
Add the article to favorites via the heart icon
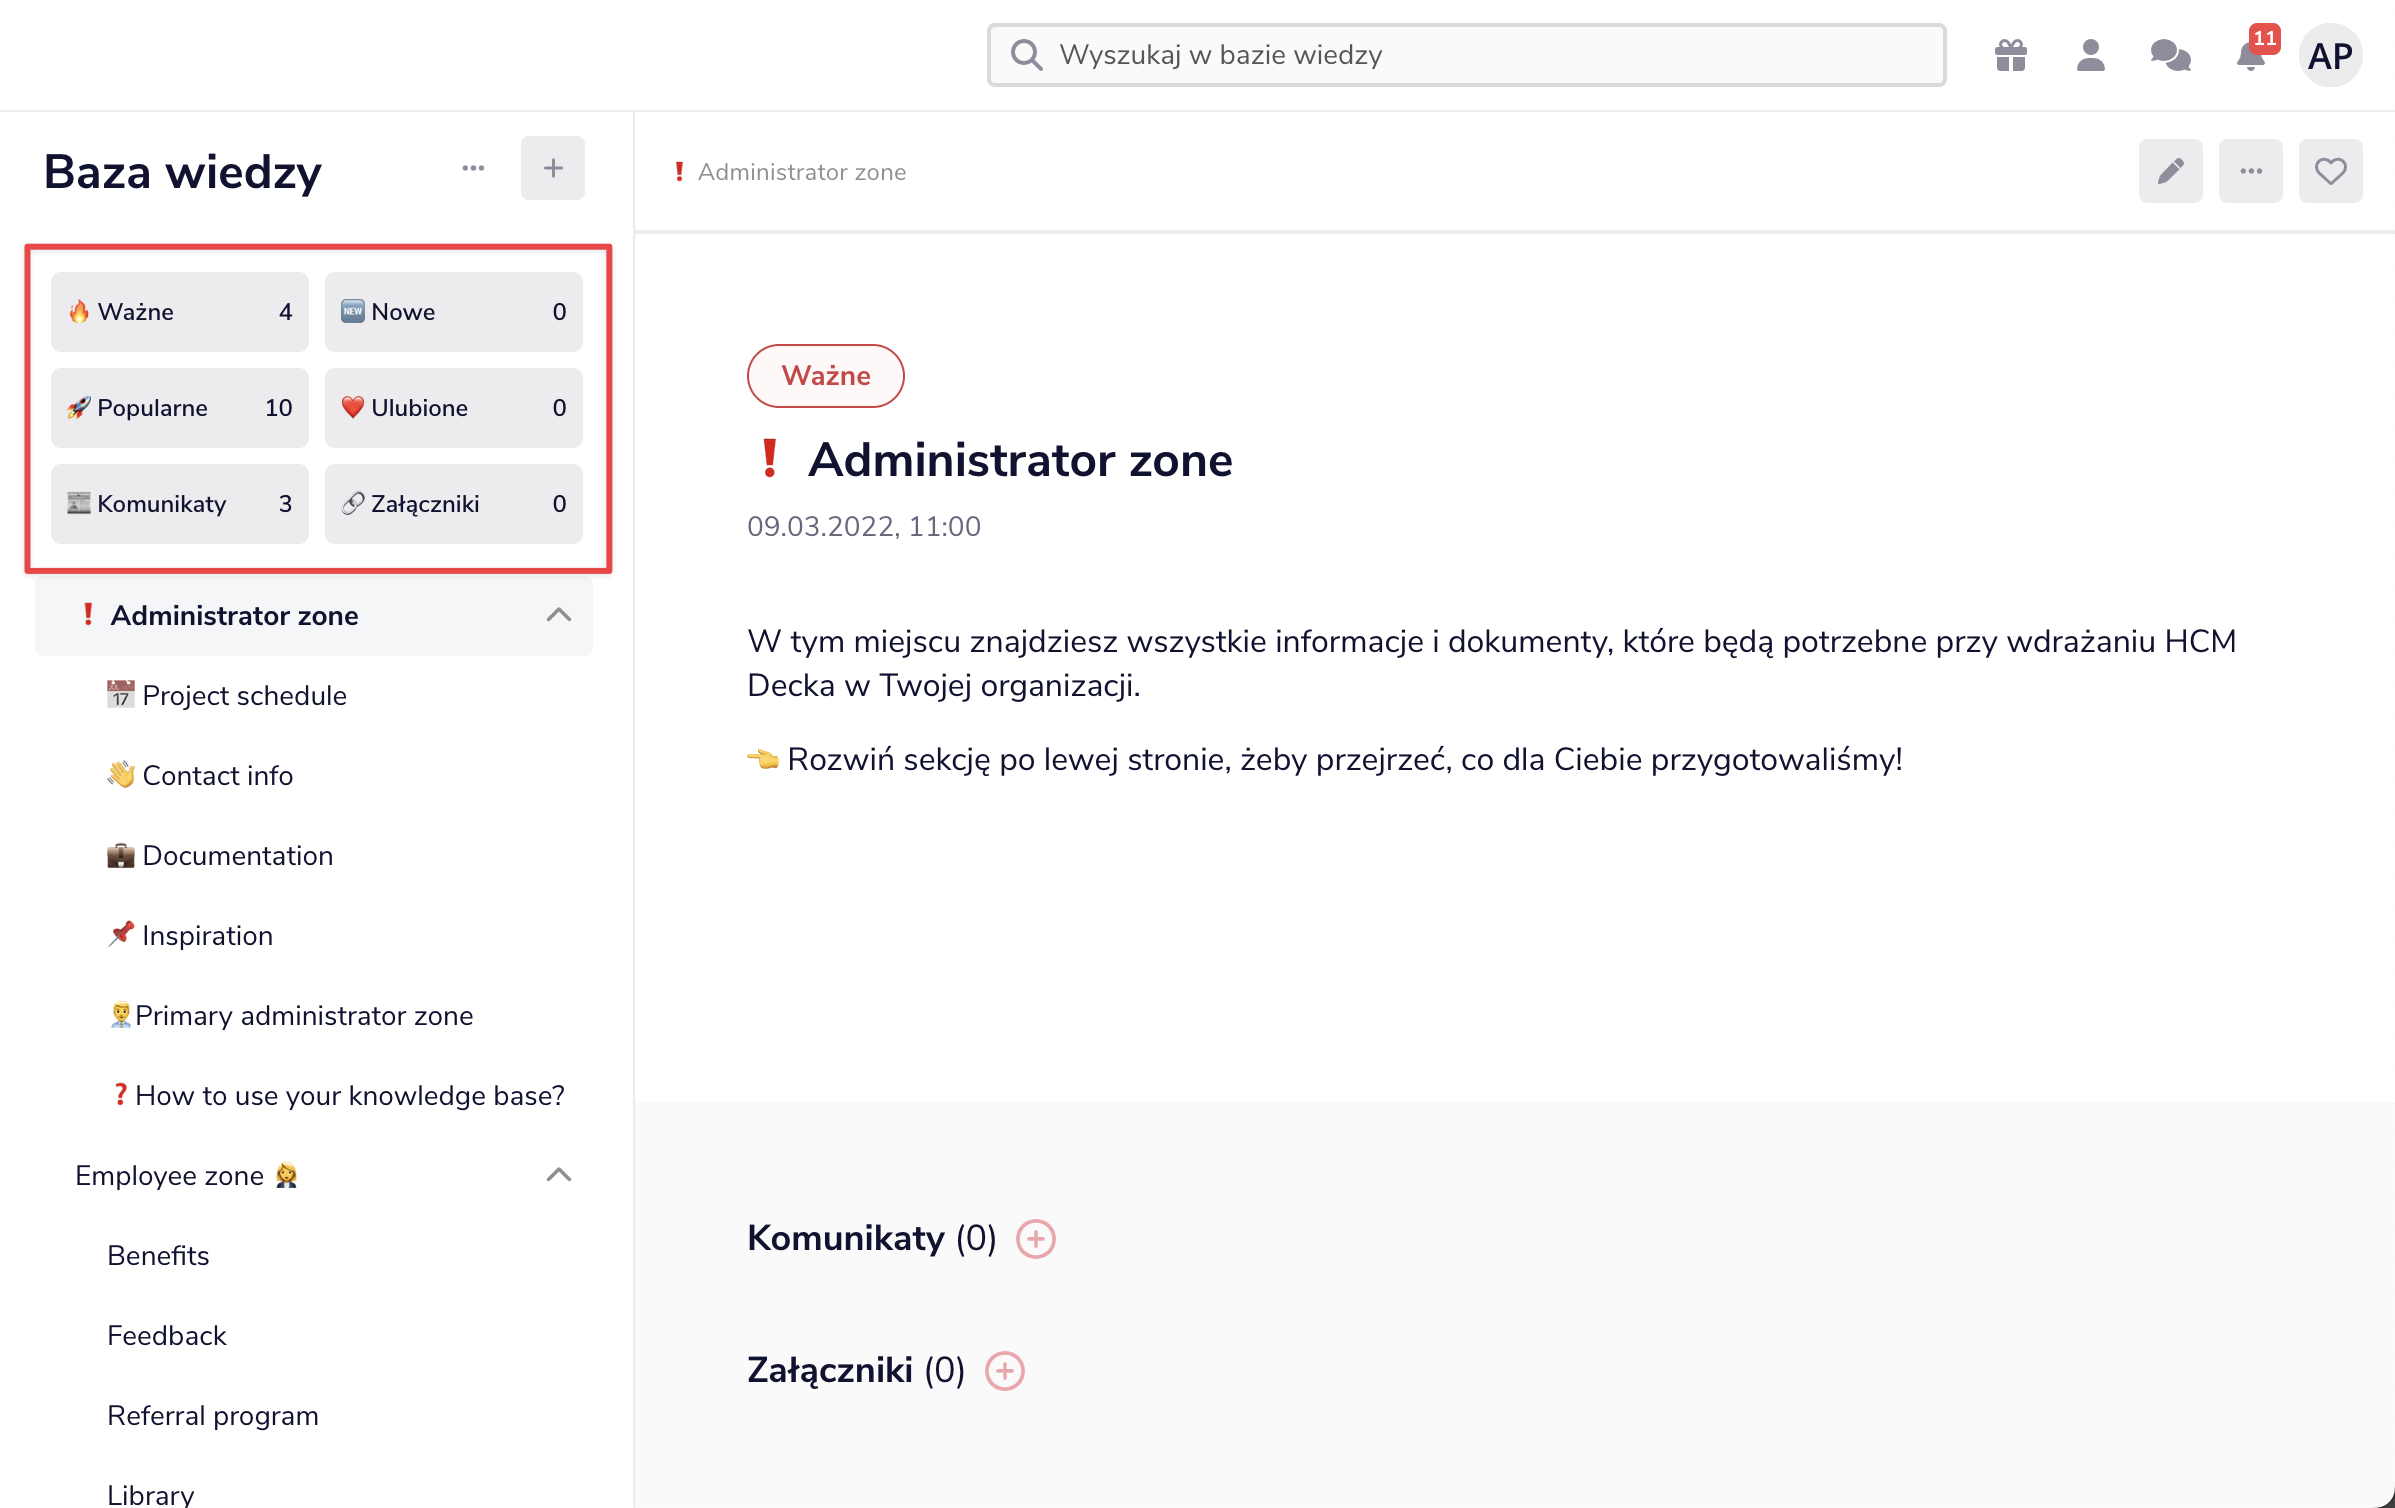2330,171
